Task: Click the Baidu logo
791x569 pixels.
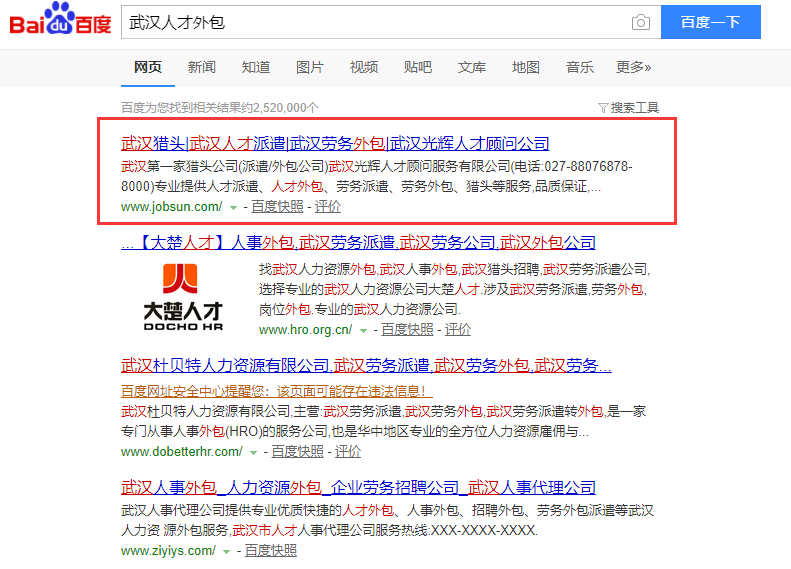Action: click(x=60, y=22)
